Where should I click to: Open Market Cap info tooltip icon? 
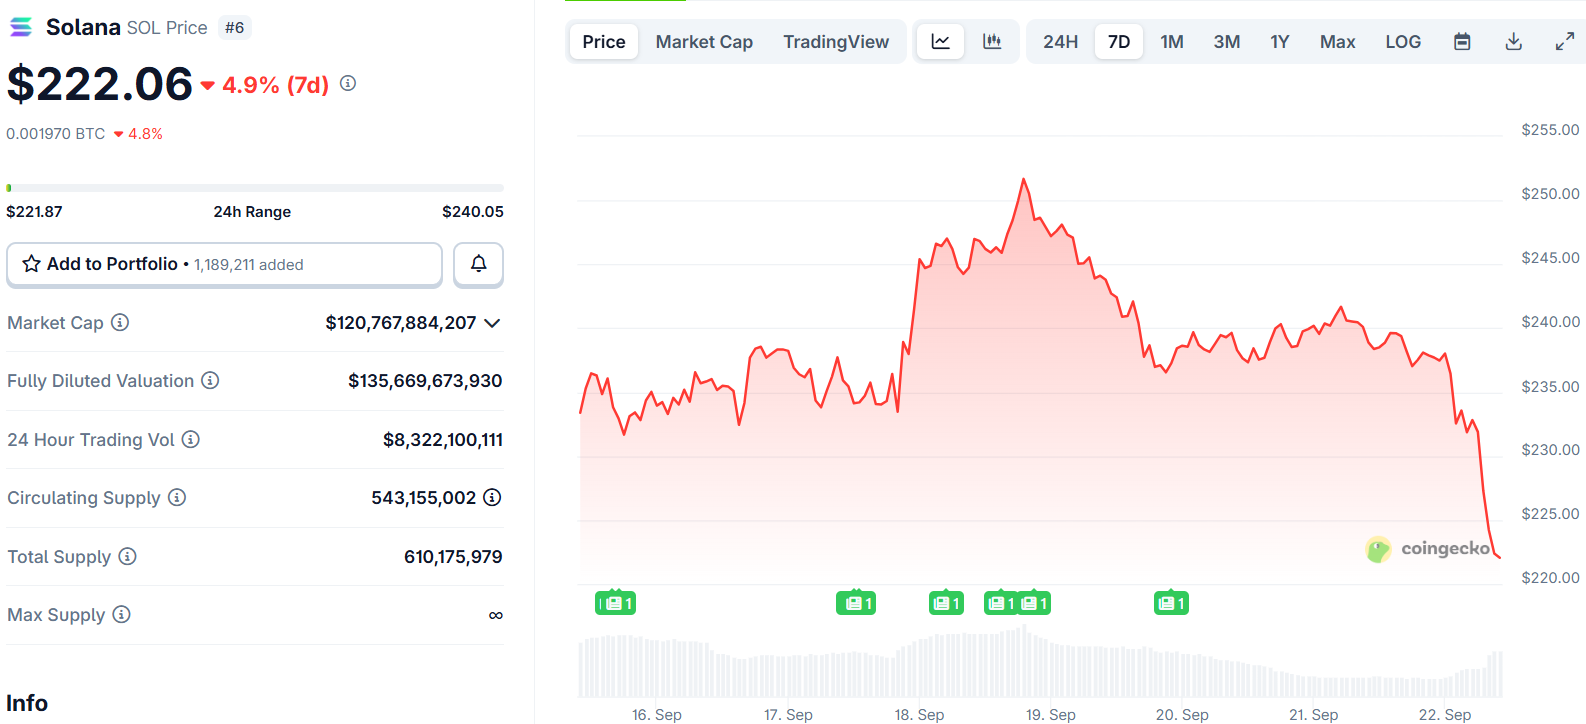pos(120,322)
